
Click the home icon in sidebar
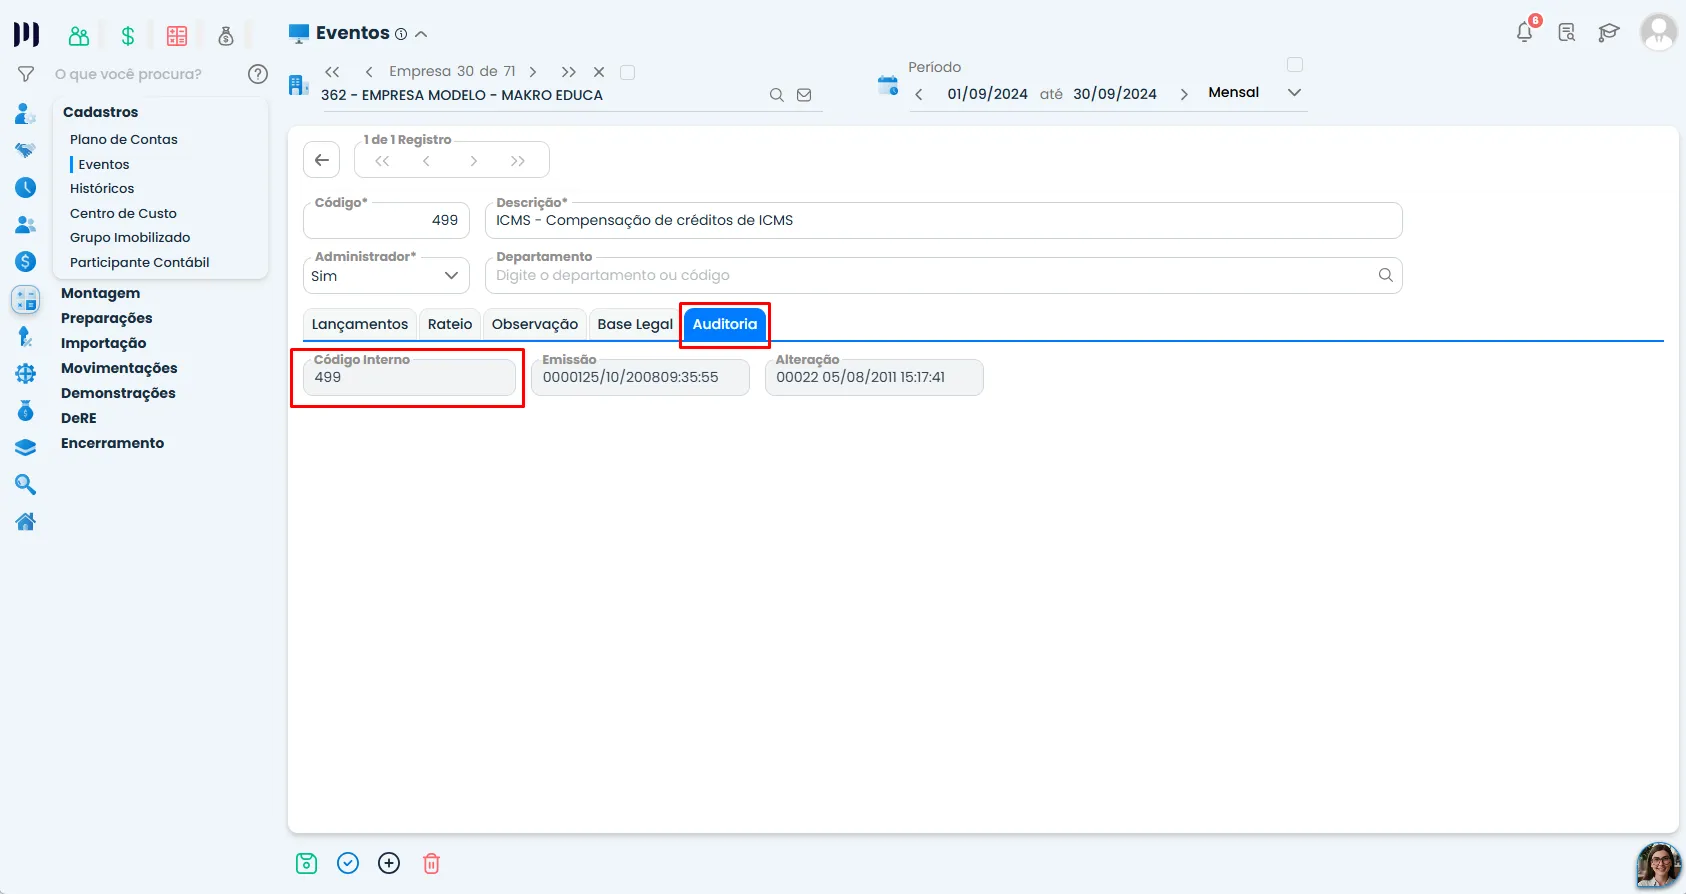click(x=26, y=521)
